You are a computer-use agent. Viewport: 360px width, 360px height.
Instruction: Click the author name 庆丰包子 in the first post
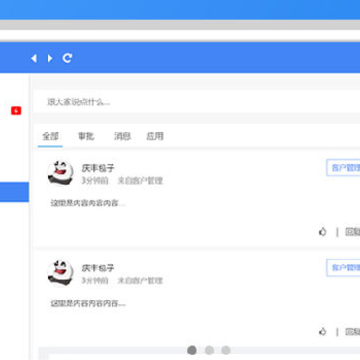(x=98, y=168)
